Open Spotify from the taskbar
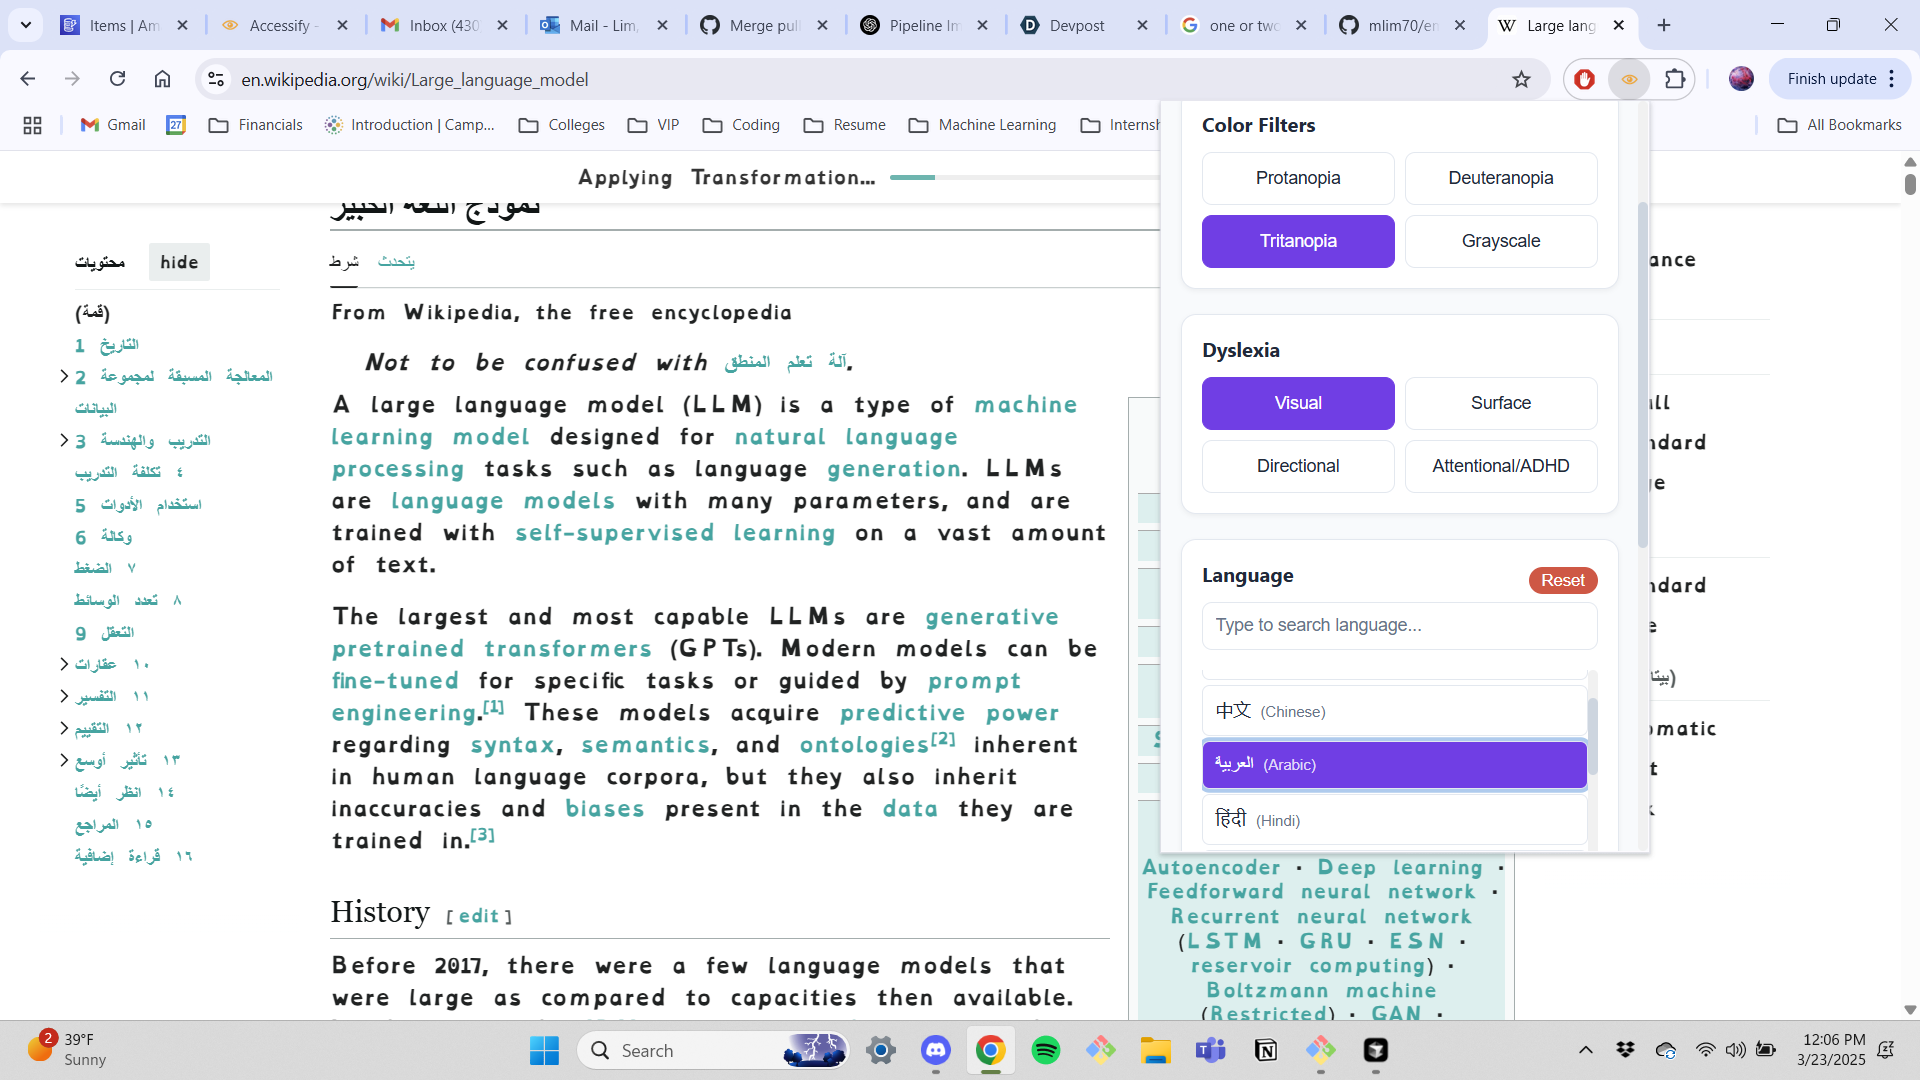Screen dimensions: 1920x1080 point(1045,1050)
